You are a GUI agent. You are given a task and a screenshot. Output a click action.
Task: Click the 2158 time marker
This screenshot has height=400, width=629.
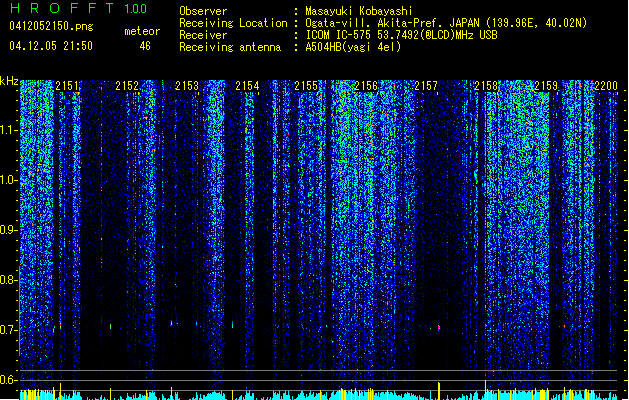tap(486, 85)
